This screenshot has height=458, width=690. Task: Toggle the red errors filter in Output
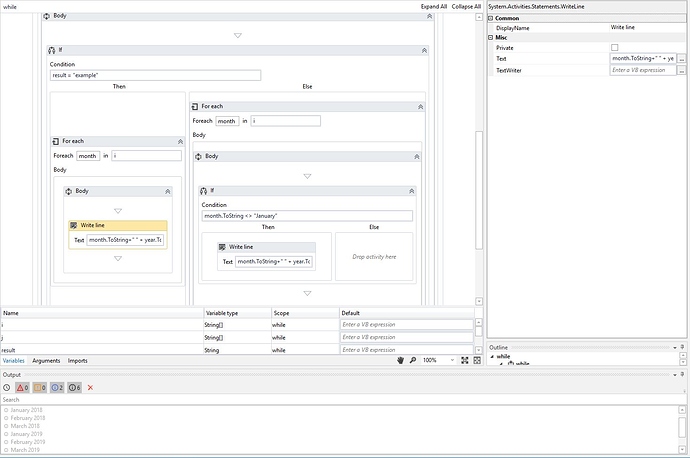[x=22, y=388]
